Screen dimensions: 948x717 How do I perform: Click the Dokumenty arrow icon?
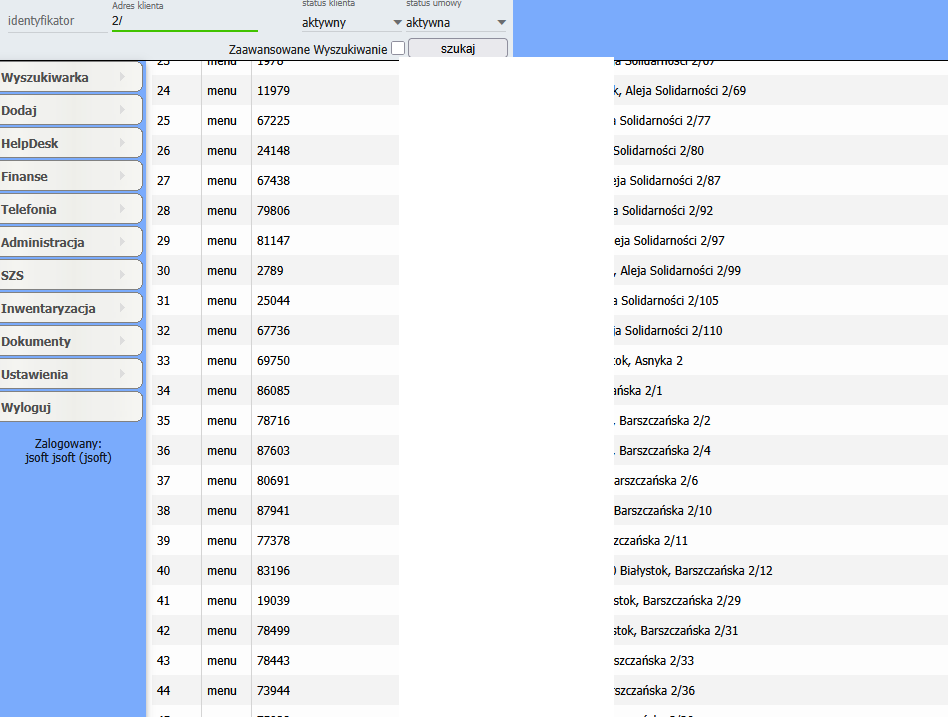(x=122, y=342)
